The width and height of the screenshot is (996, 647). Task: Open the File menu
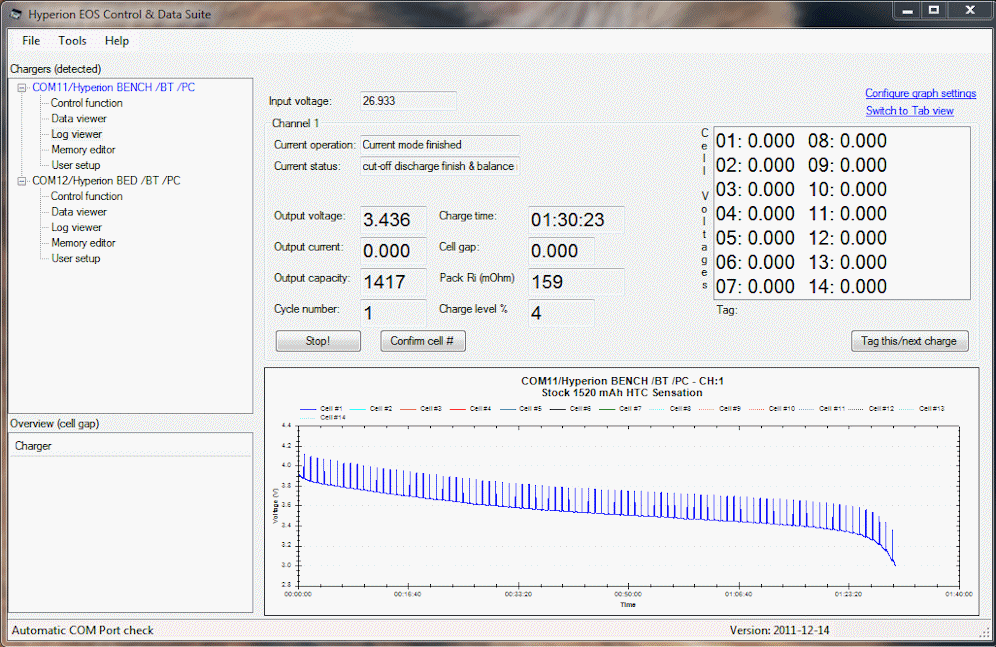[31, 41]
